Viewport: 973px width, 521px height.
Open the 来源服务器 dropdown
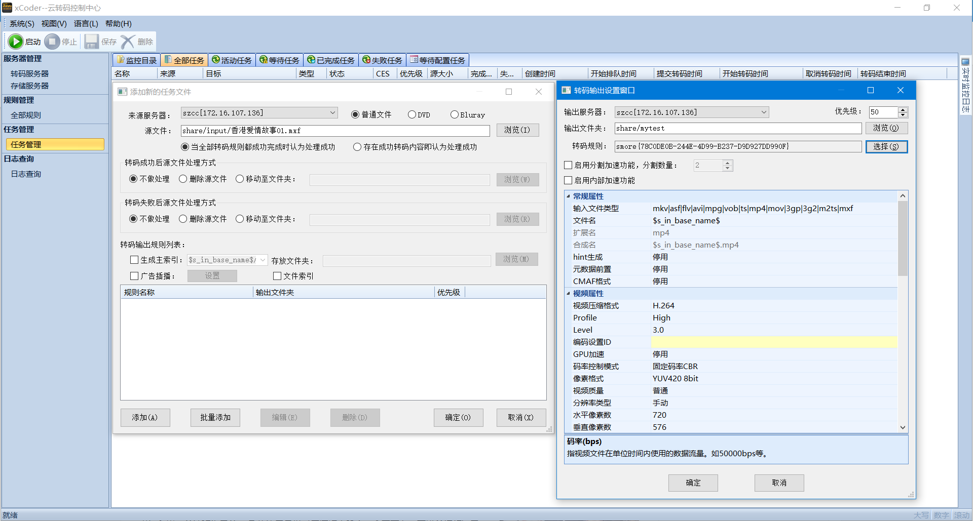click(x=332, y=114)
